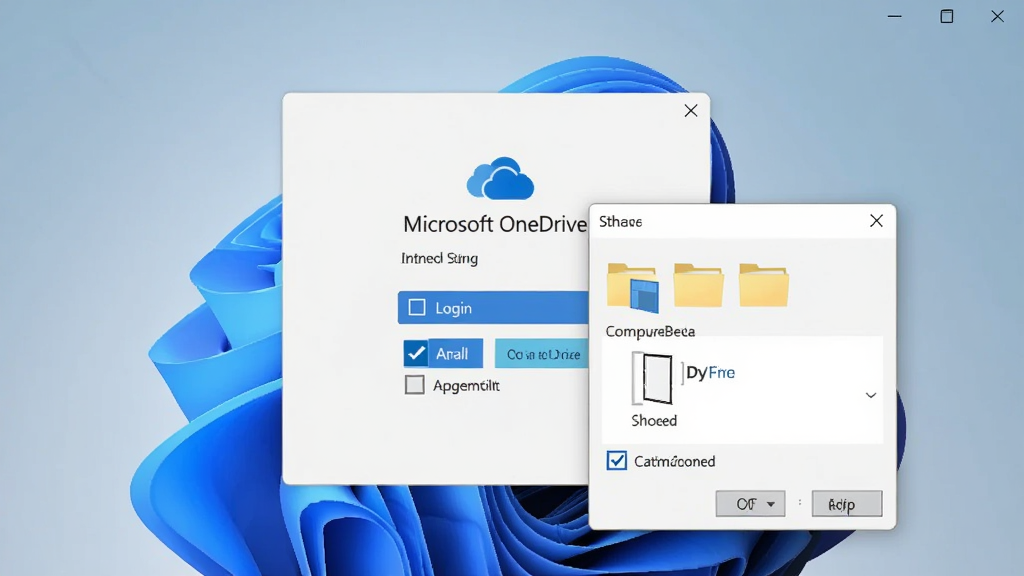Close the Sthaee dialog
Screen dimensions: 1024x576
point(876,221)
